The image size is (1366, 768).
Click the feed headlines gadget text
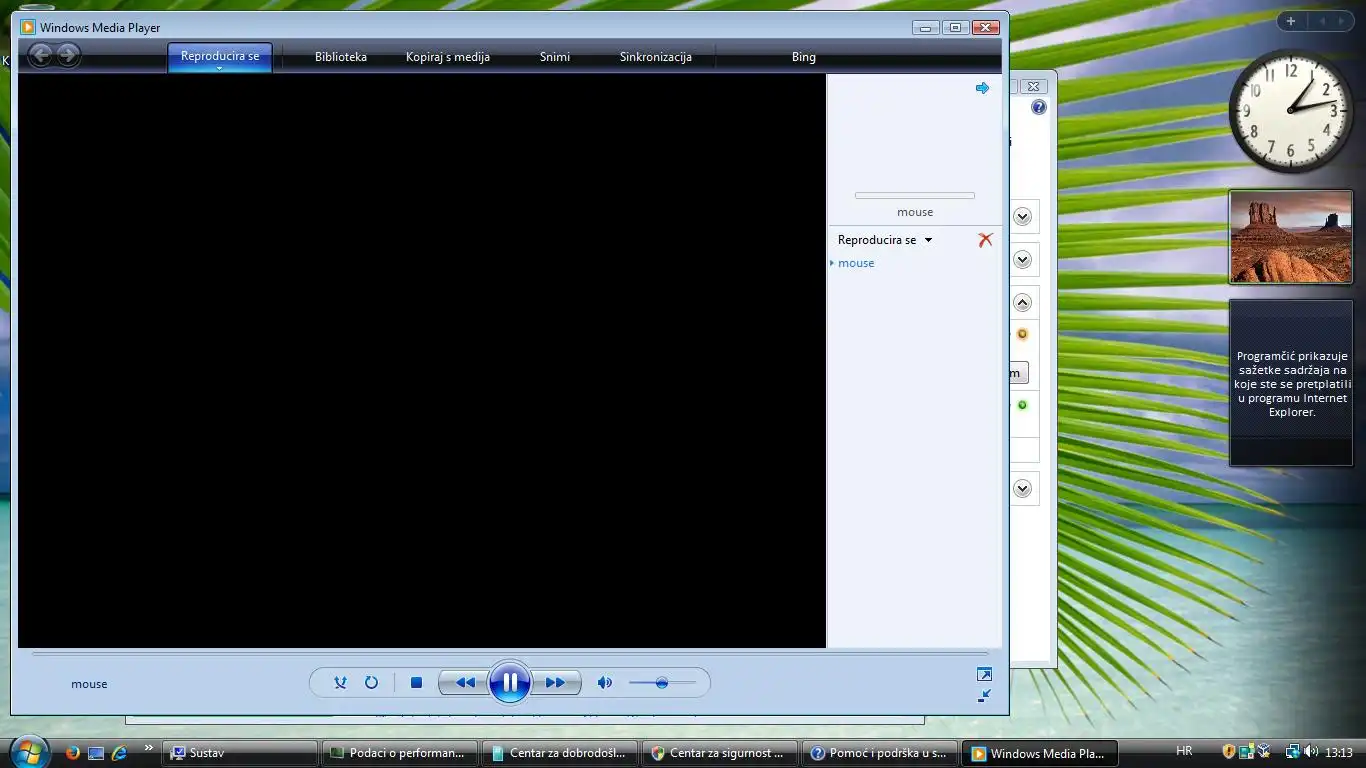coord(1291,384)
